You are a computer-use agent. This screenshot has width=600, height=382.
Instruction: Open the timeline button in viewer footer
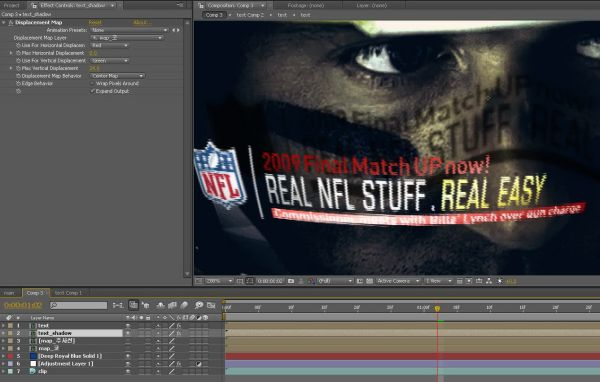coord(479,281)
